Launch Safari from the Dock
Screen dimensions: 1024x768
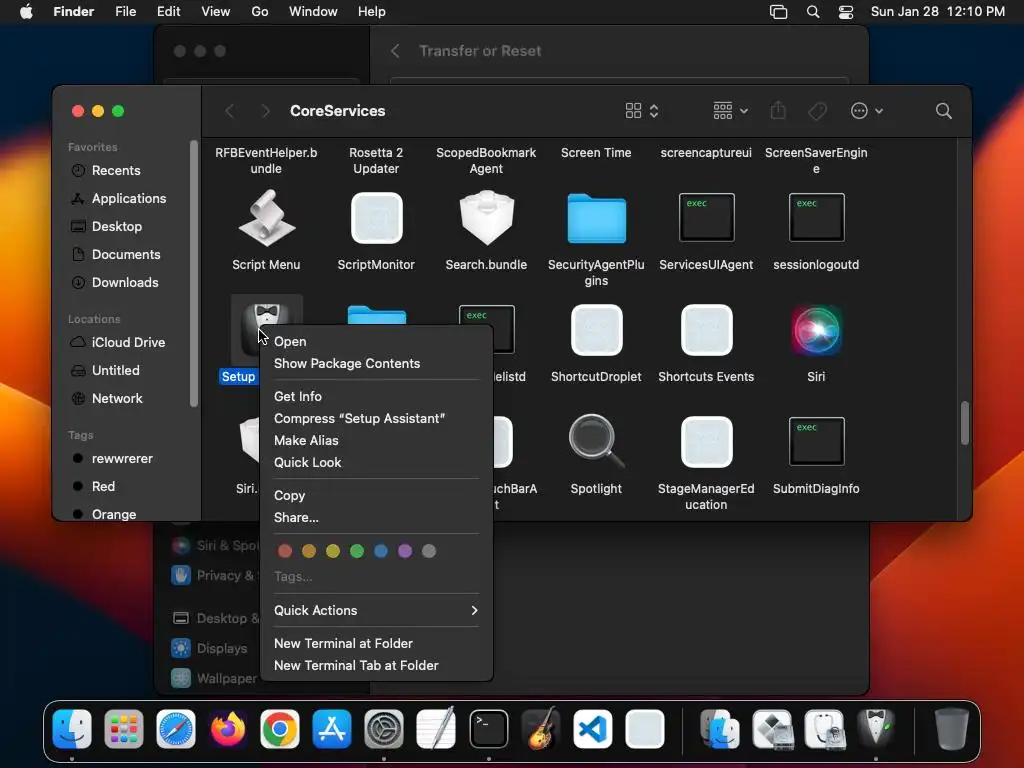[x=176, y=728]
